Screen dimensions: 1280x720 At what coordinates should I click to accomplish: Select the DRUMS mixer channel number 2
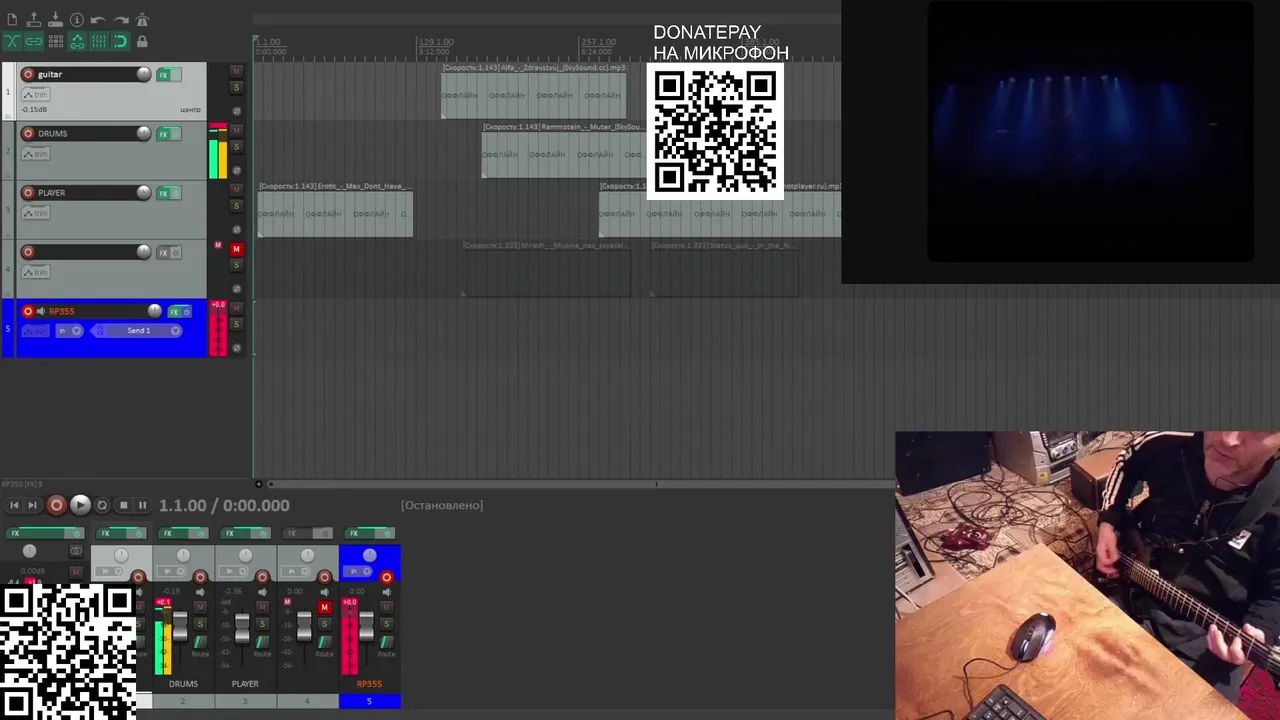click(183, 701)
